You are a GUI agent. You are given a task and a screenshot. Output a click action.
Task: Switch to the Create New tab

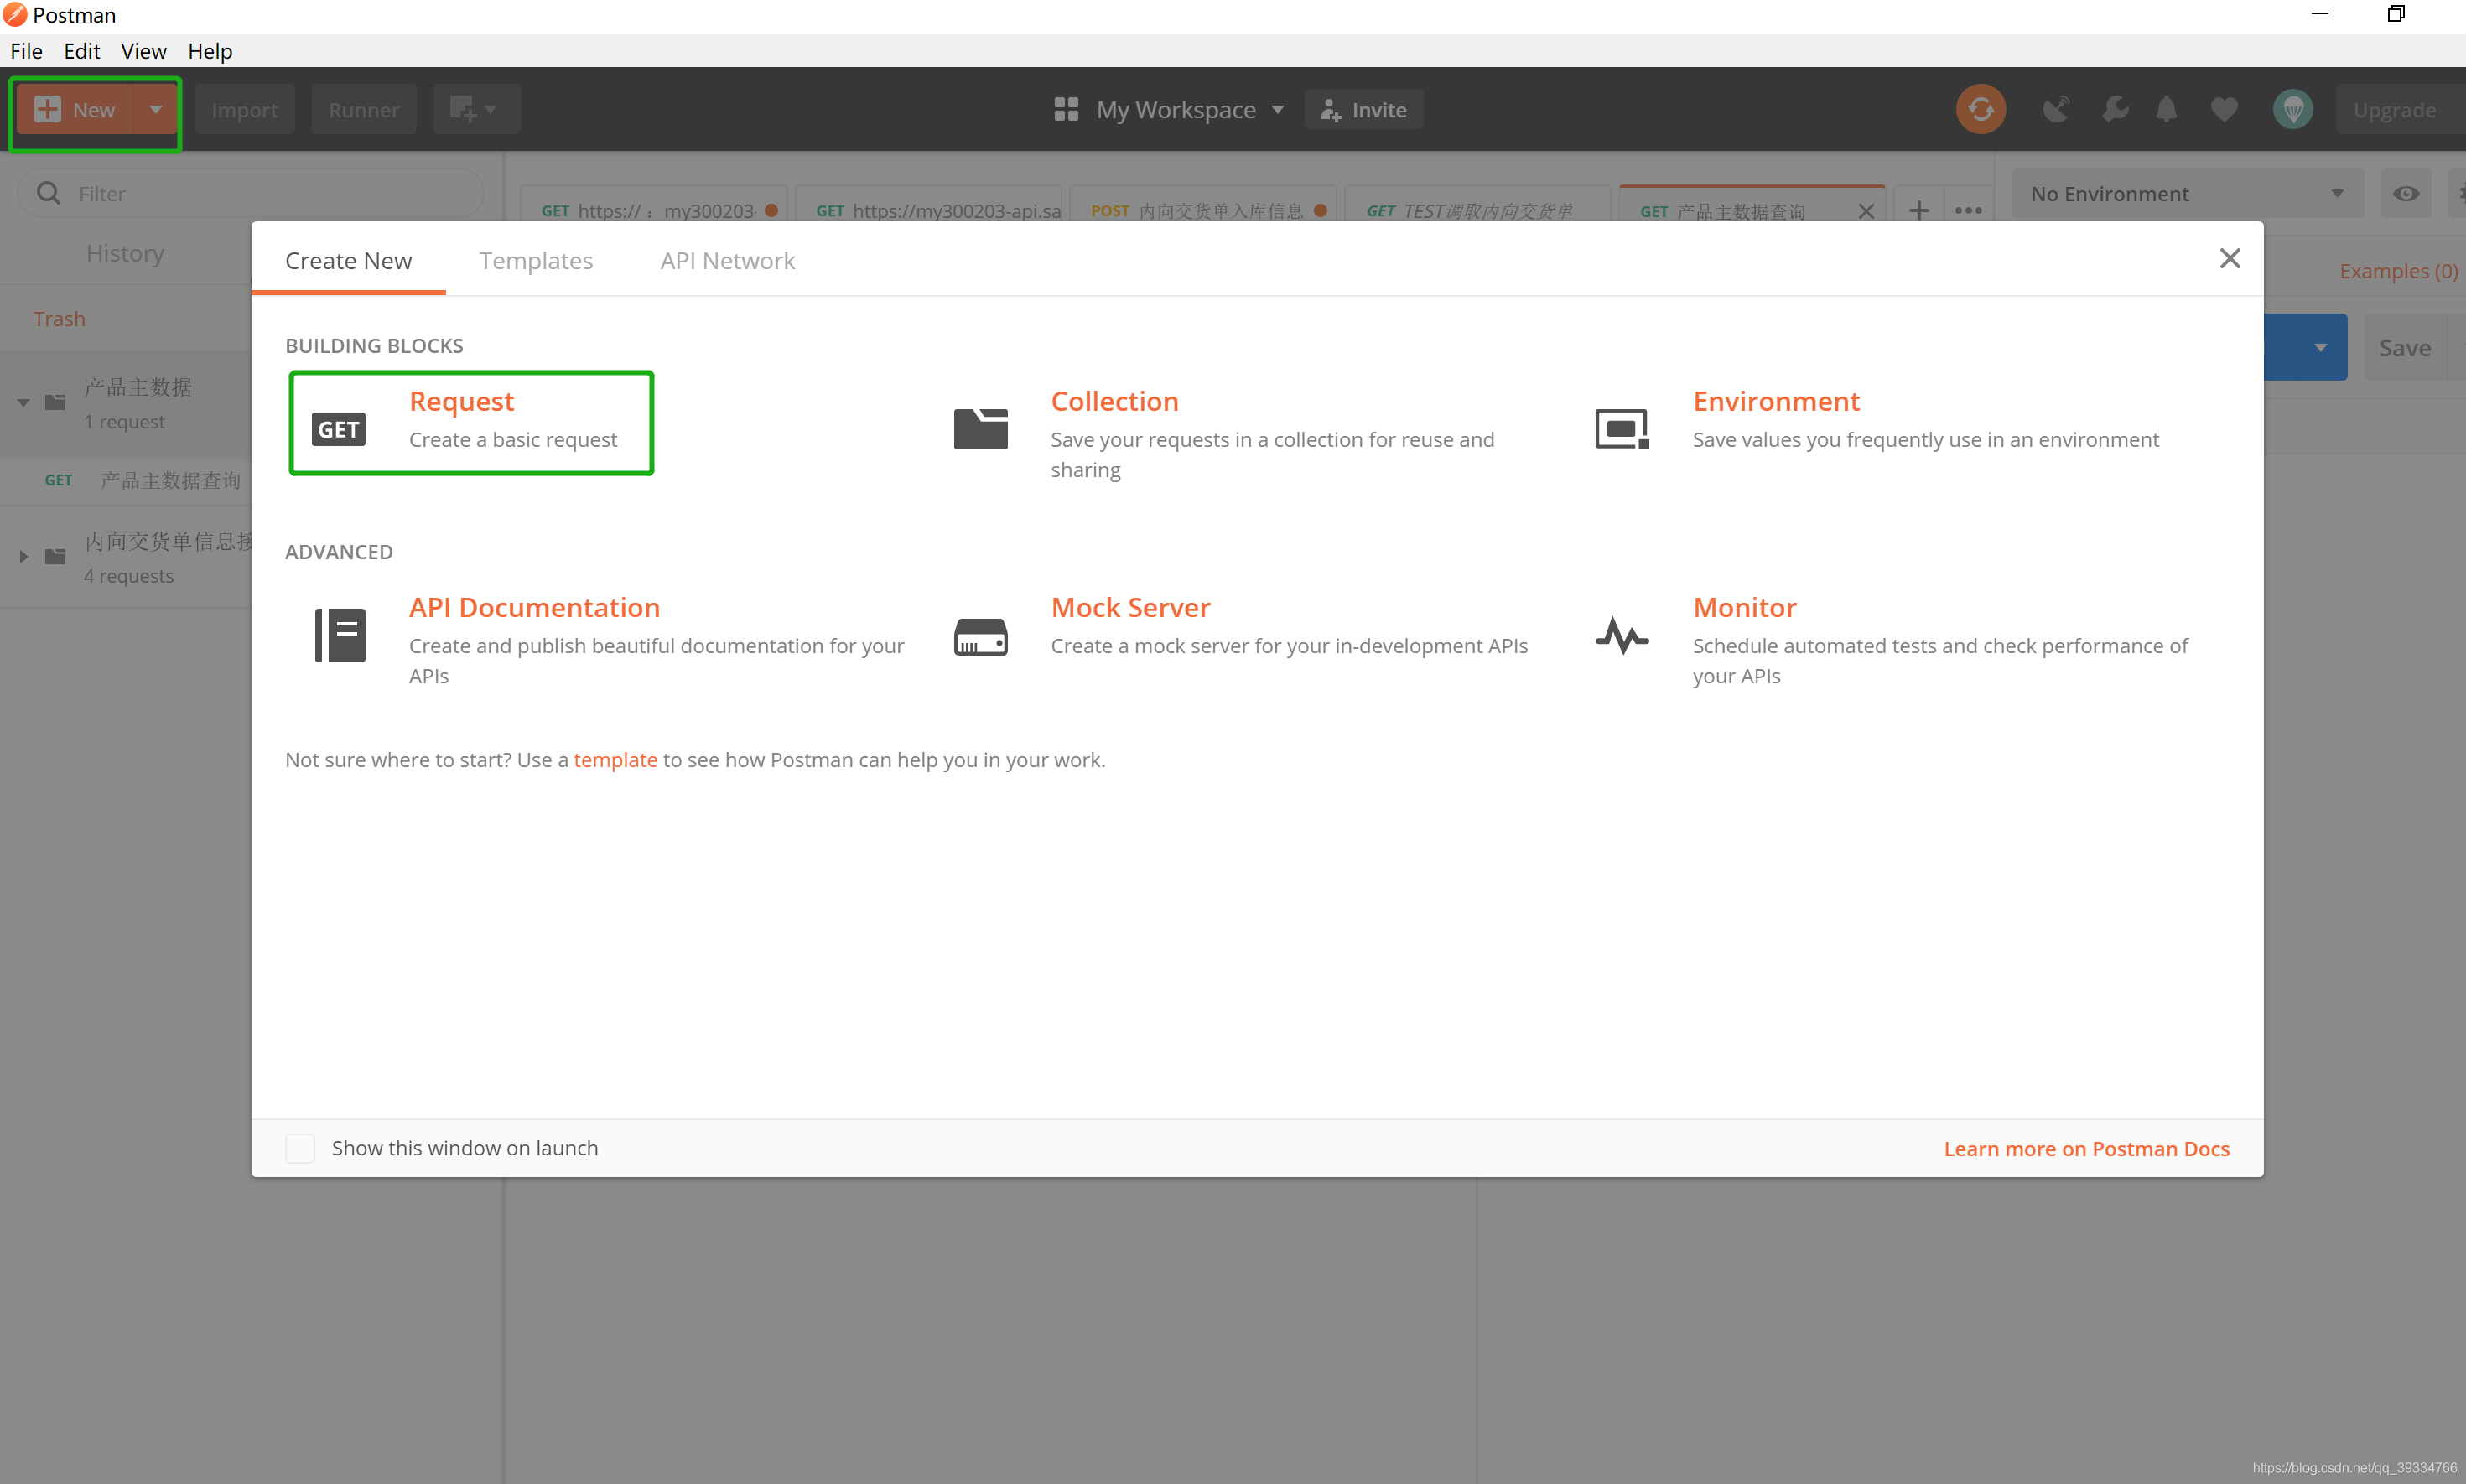[x=348, y=260]
